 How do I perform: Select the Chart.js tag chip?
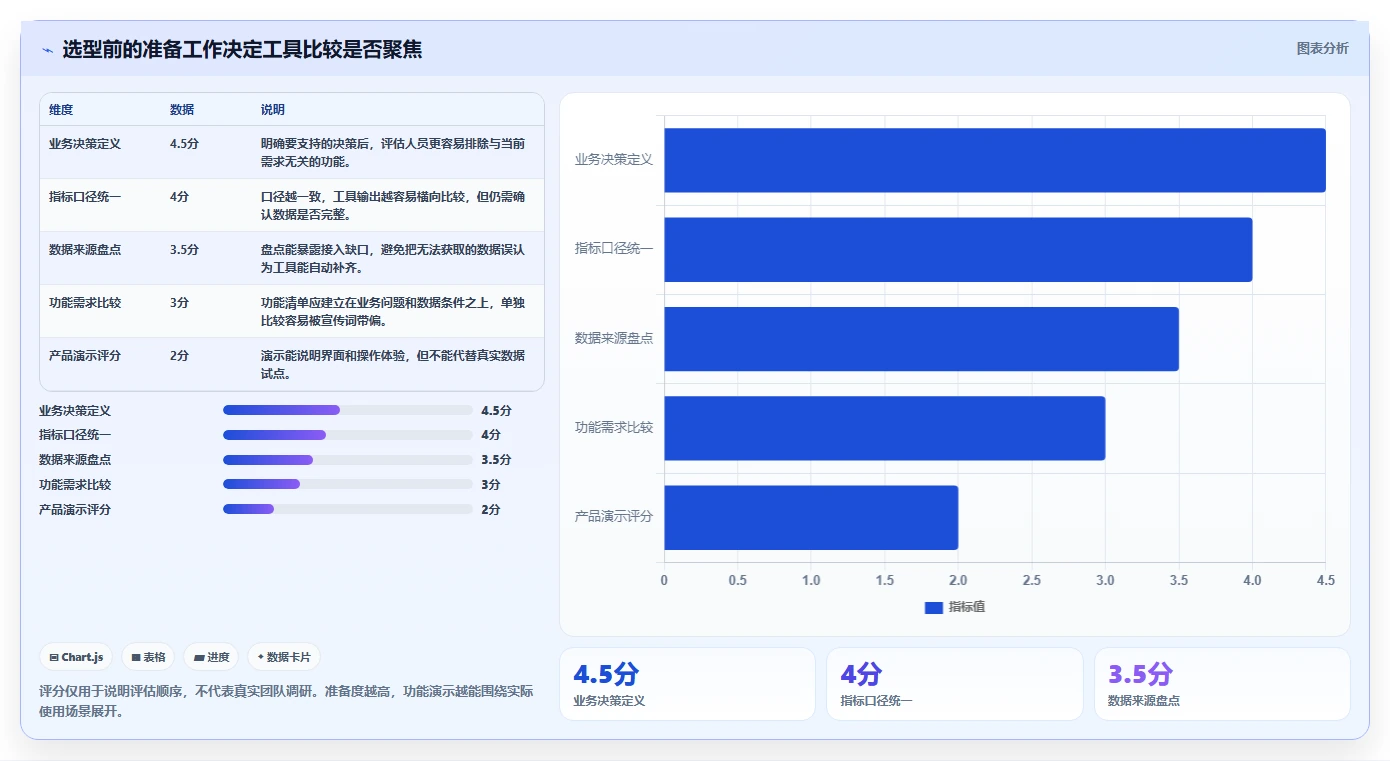tap(76, 657)
